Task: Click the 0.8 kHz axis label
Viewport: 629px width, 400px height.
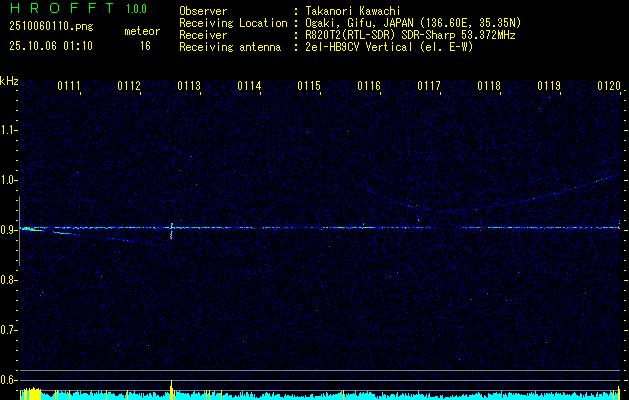Action: [8, 280]
